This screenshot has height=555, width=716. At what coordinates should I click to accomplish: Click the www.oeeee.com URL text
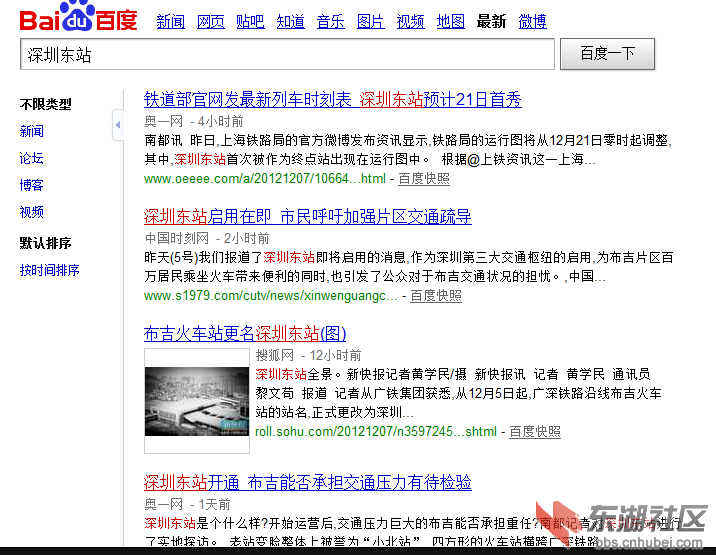pos(265,178)
